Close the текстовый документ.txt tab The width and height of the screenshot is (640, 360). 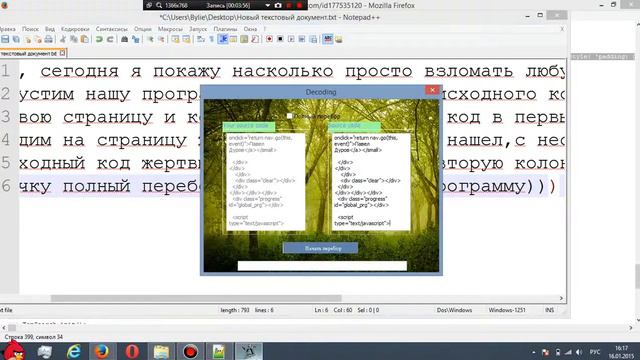pos(62,53)
